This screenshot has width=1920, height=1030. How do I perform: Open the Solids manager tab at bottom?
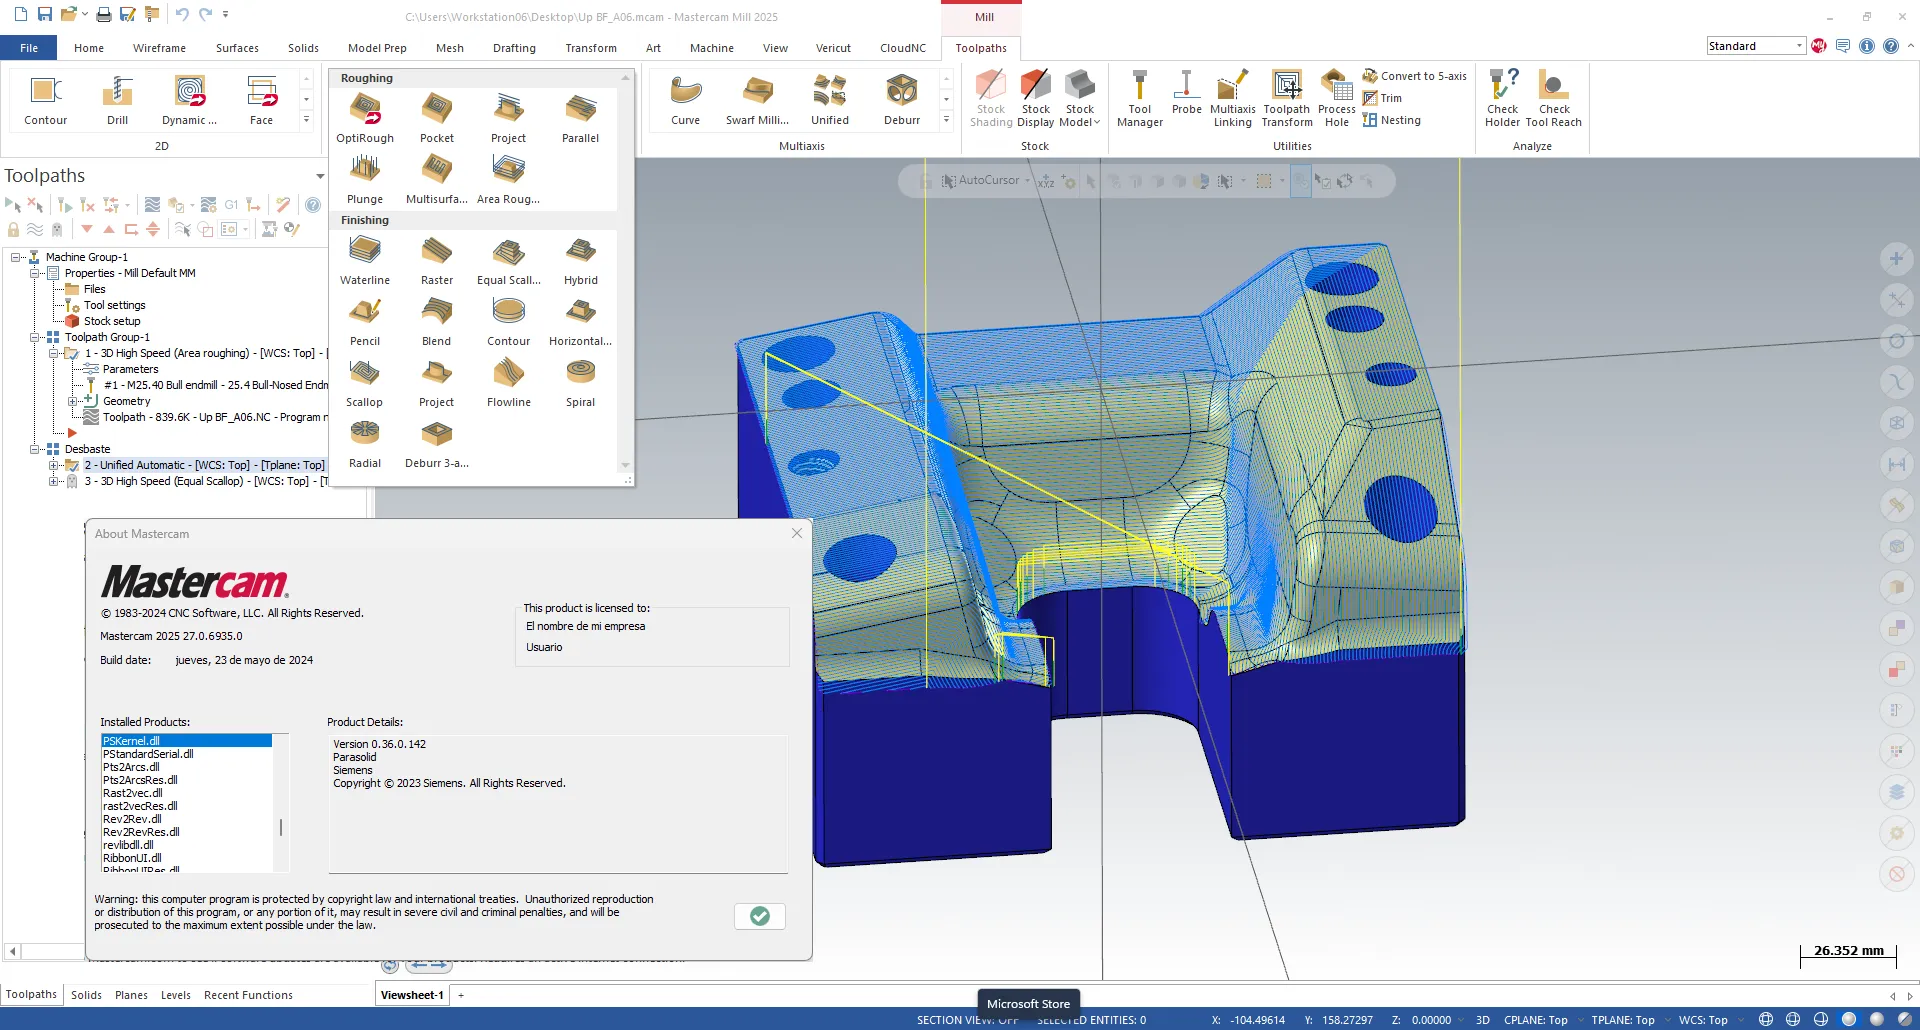[x=86, y=995]
